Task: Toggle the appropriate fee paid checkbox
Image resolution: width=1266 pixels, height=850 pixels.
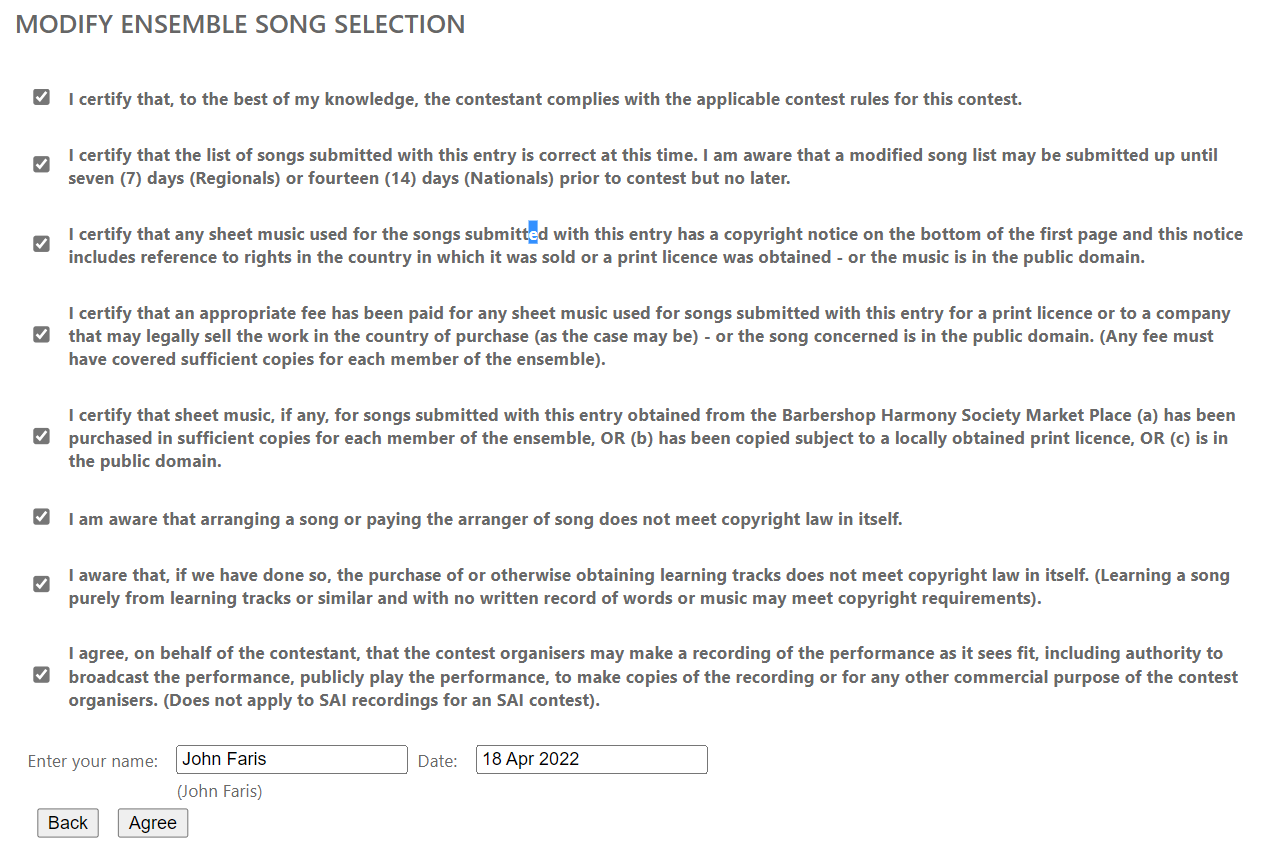Action: [41, 334]
